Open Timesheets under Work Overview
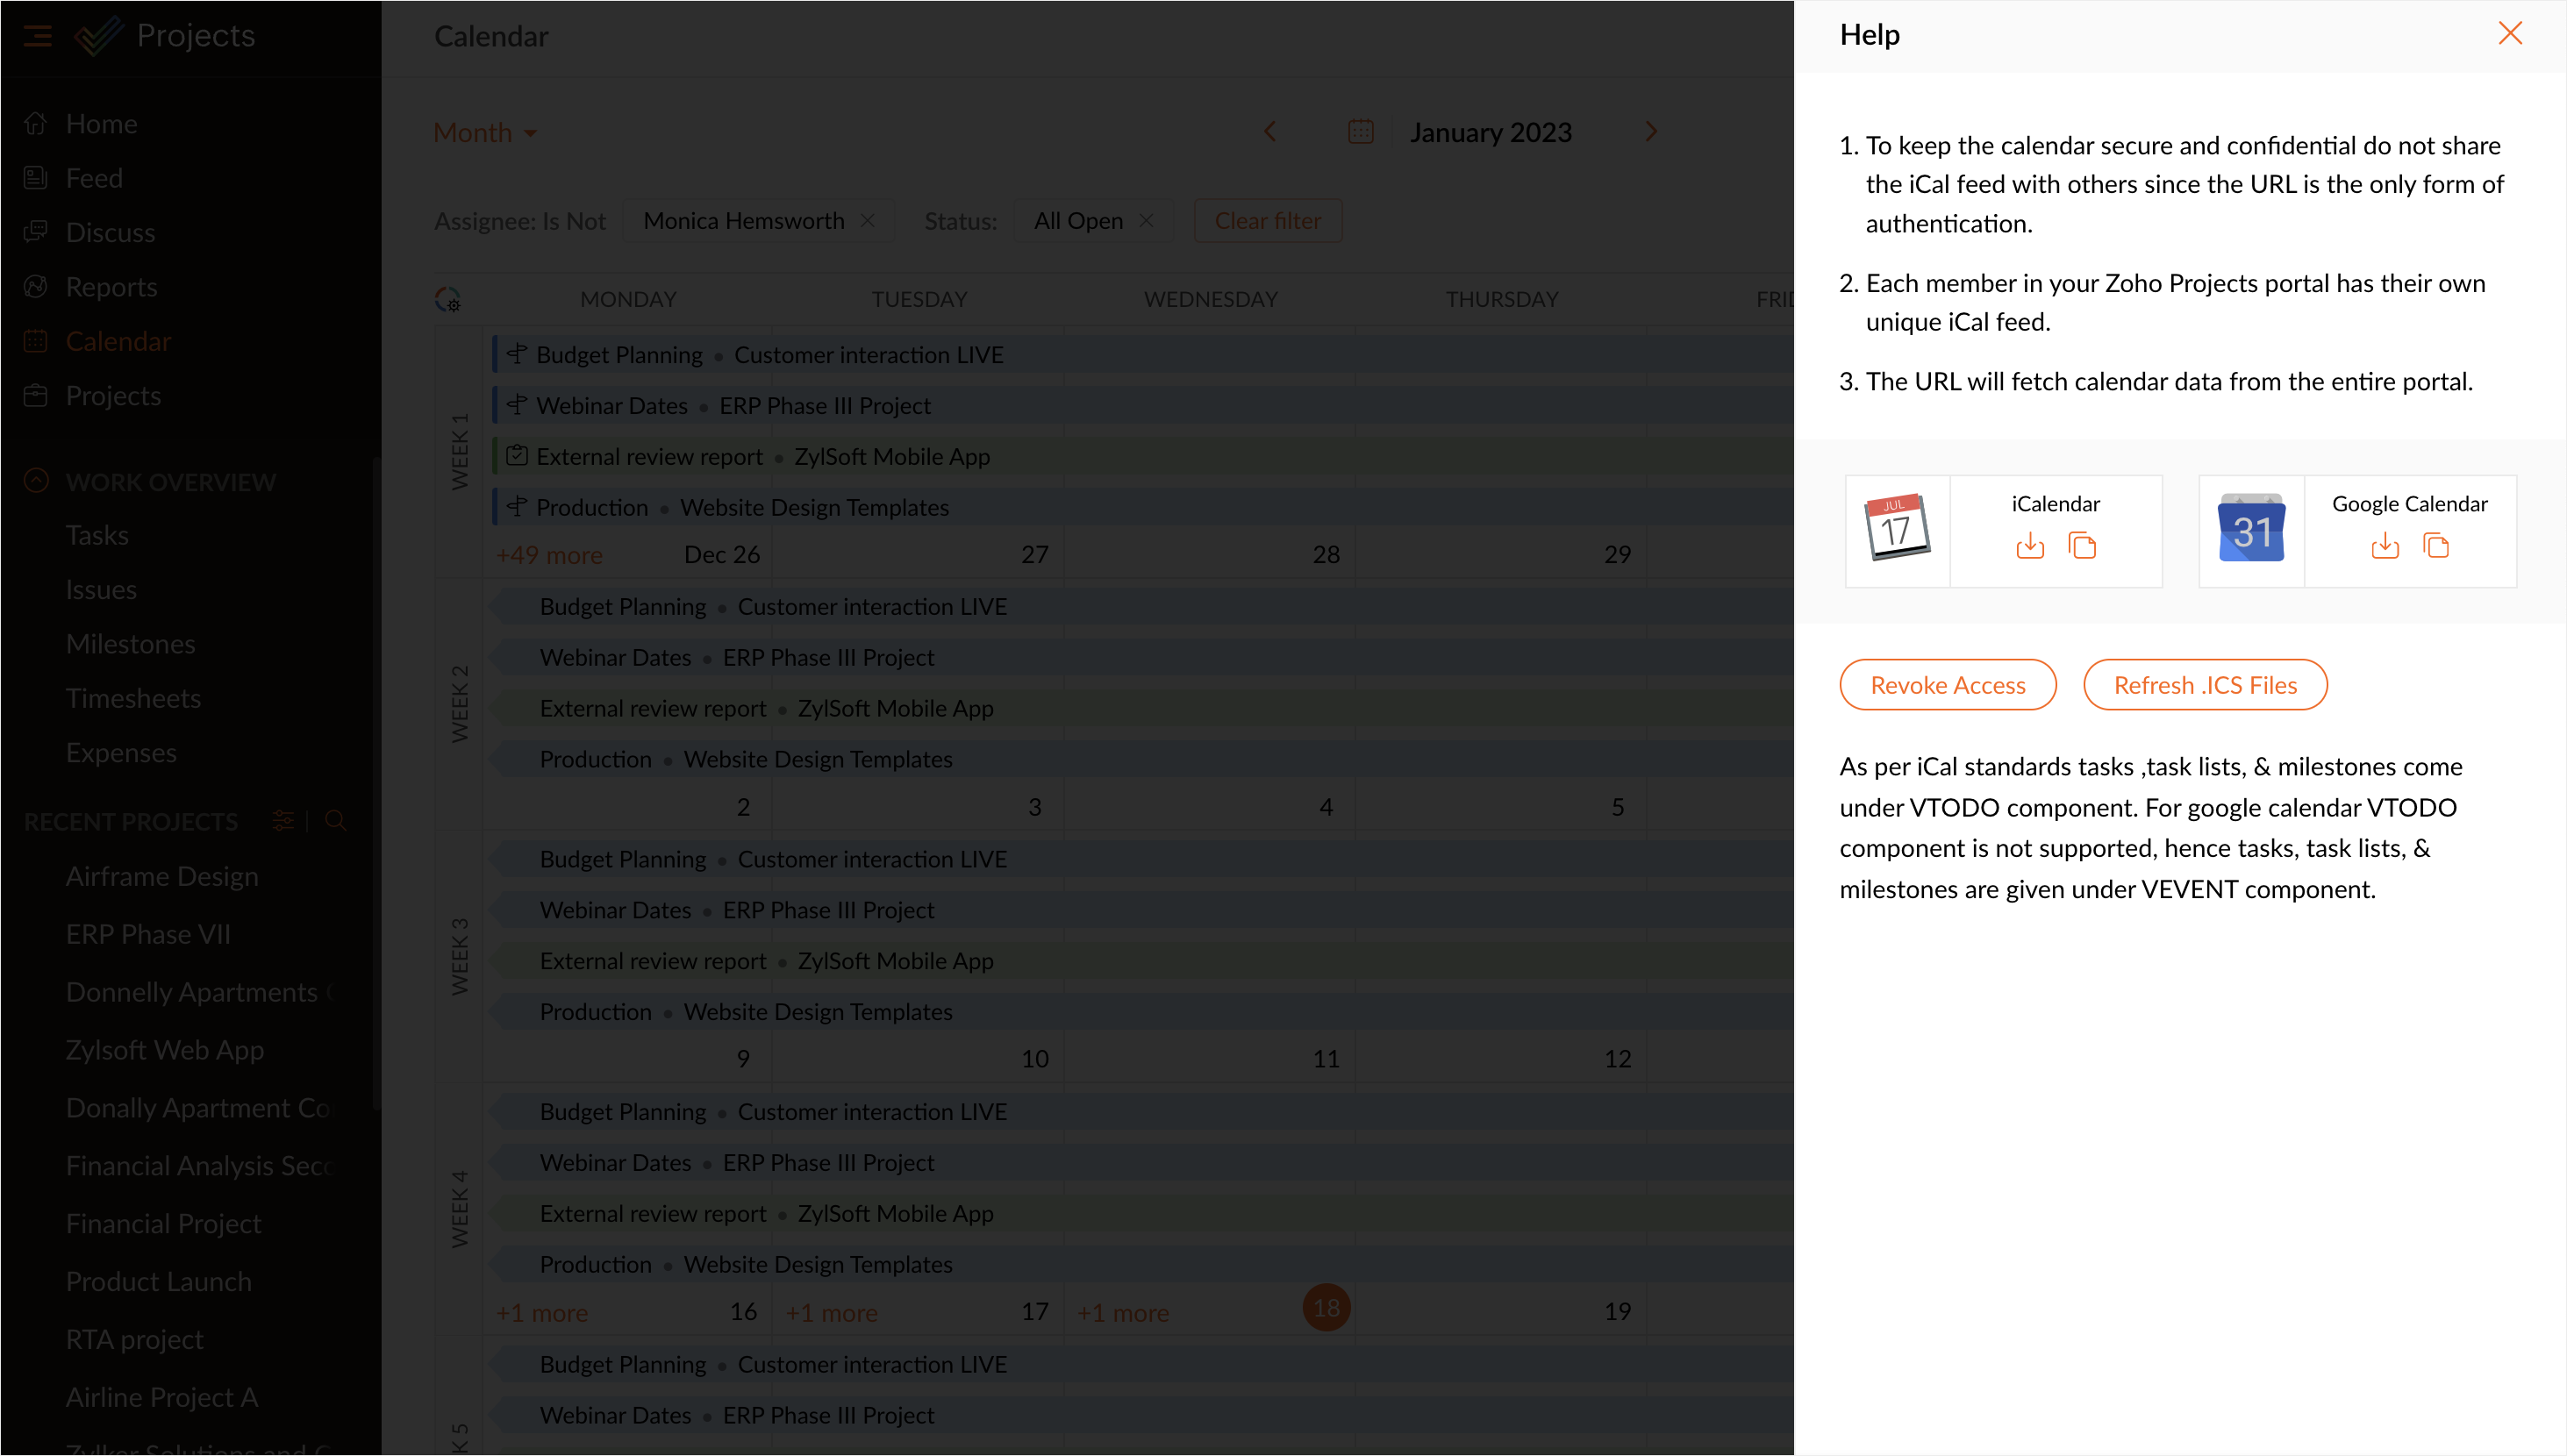This screenshot has height=1456, width=2567. click(x=133, y=698)
